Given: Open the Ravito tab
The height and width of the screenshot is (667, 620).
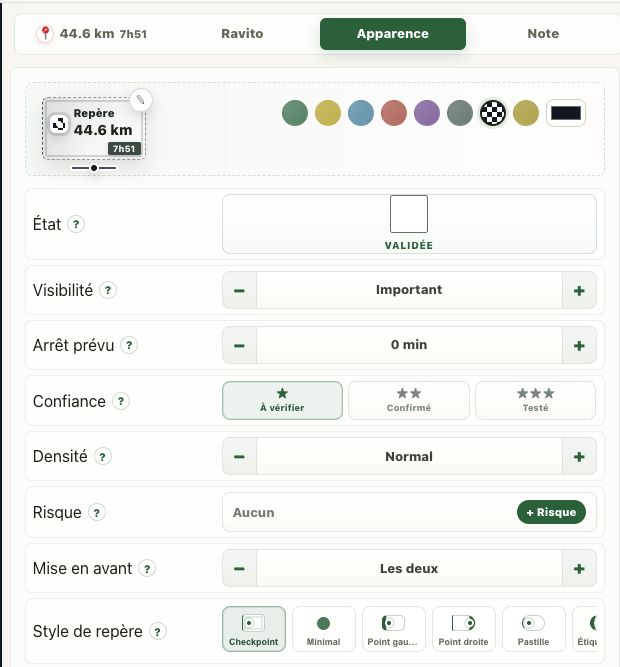Looking at the screenshot, I should 242,34.
